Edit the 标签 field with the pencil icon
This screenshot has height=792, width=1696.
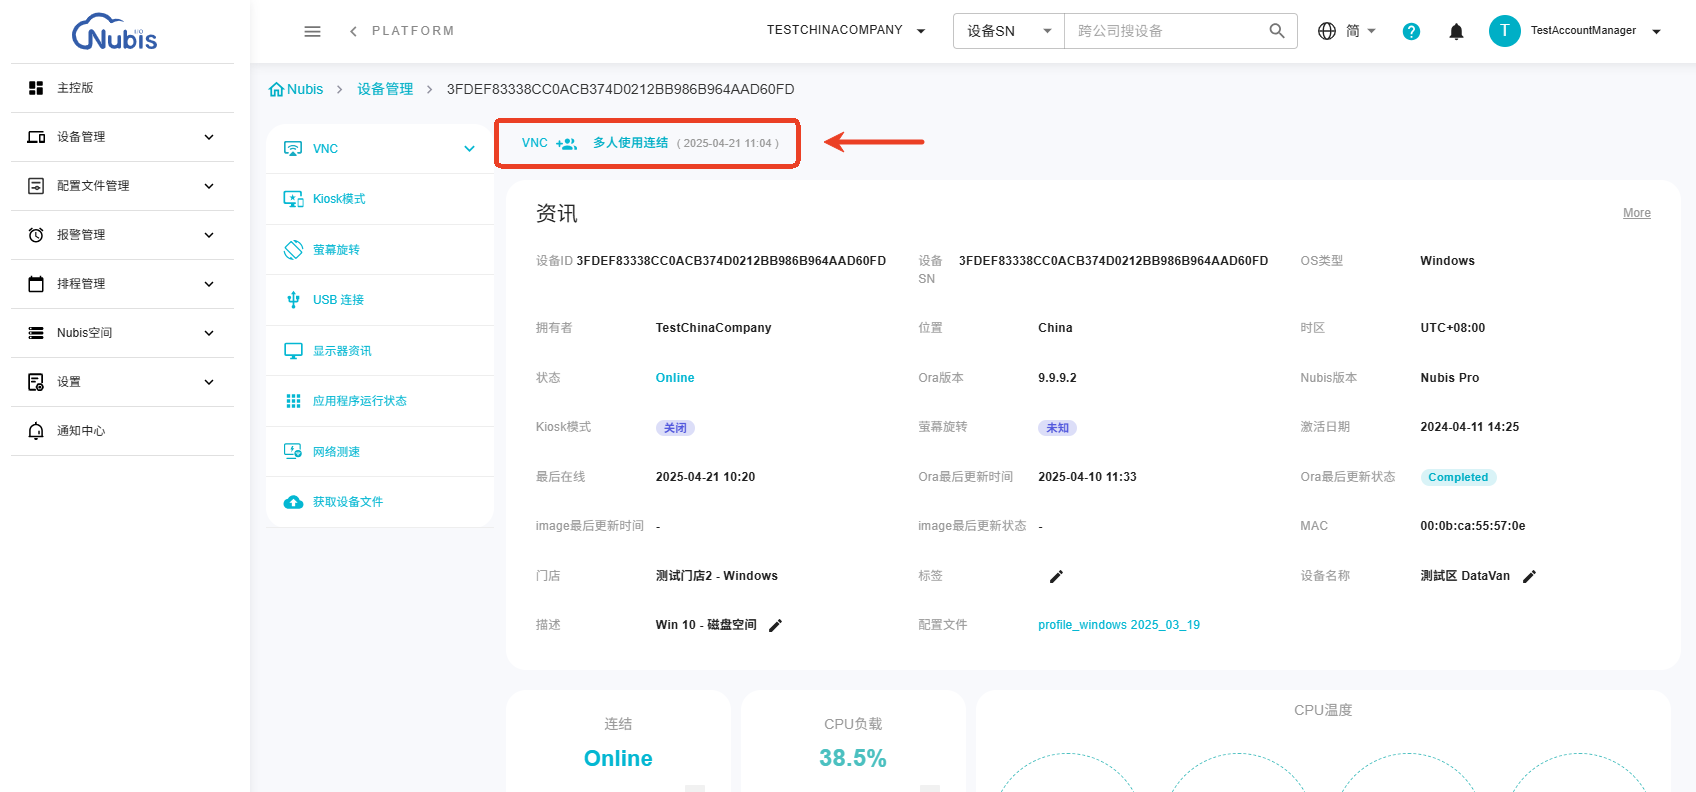click(1056, 576)
